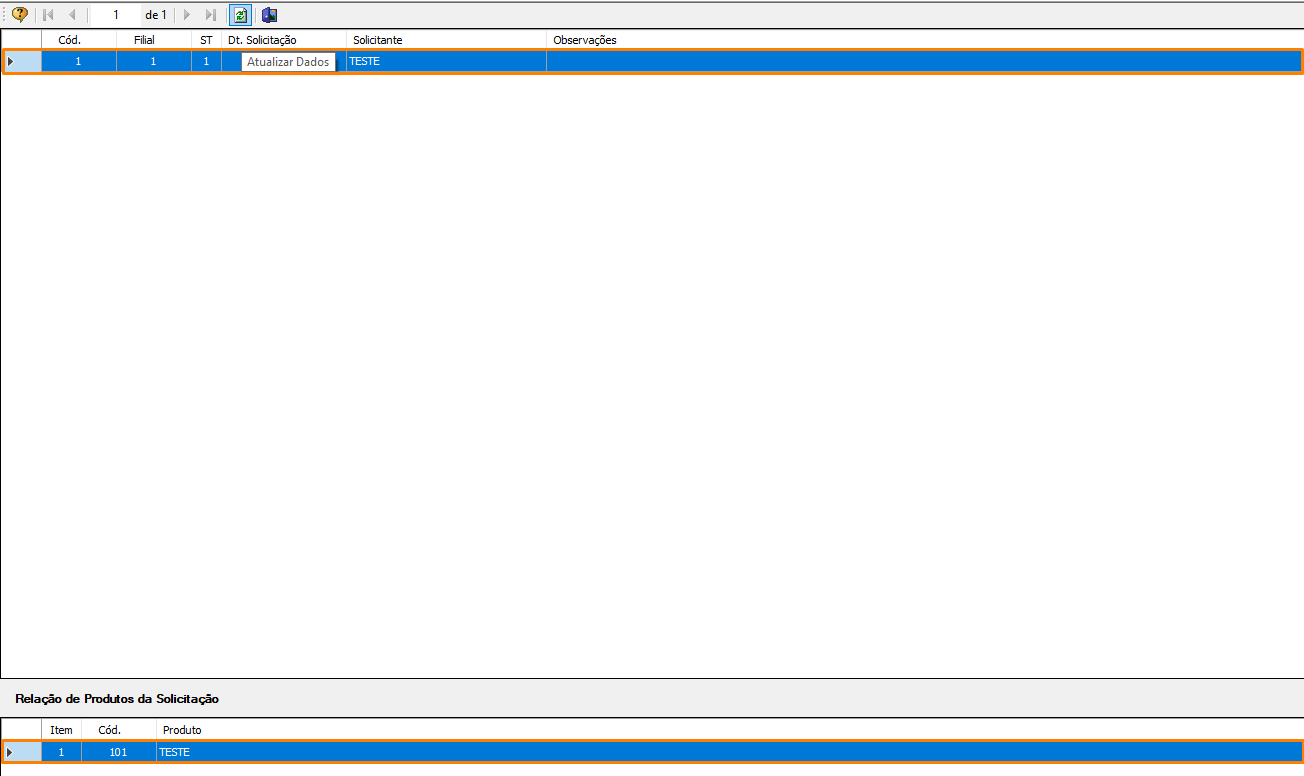1304x776 pixels.
Task: Click the Atualizar Dados refresh icon
Action: [x=240, y=15]
